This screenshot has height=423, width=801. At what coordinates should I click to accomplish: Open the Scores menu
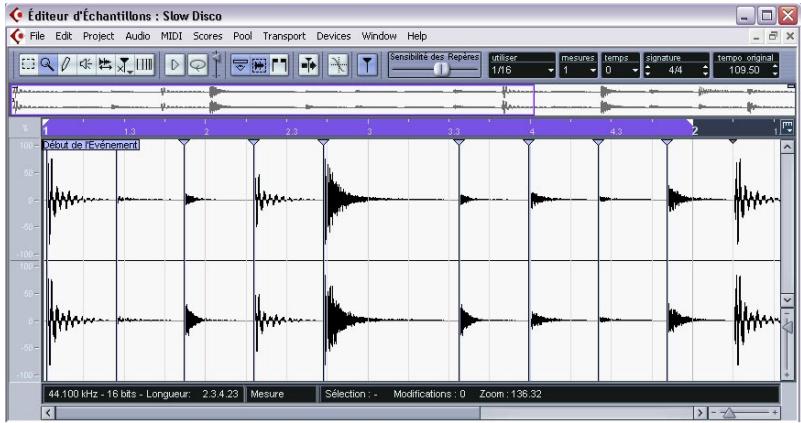tap(208, 36)
